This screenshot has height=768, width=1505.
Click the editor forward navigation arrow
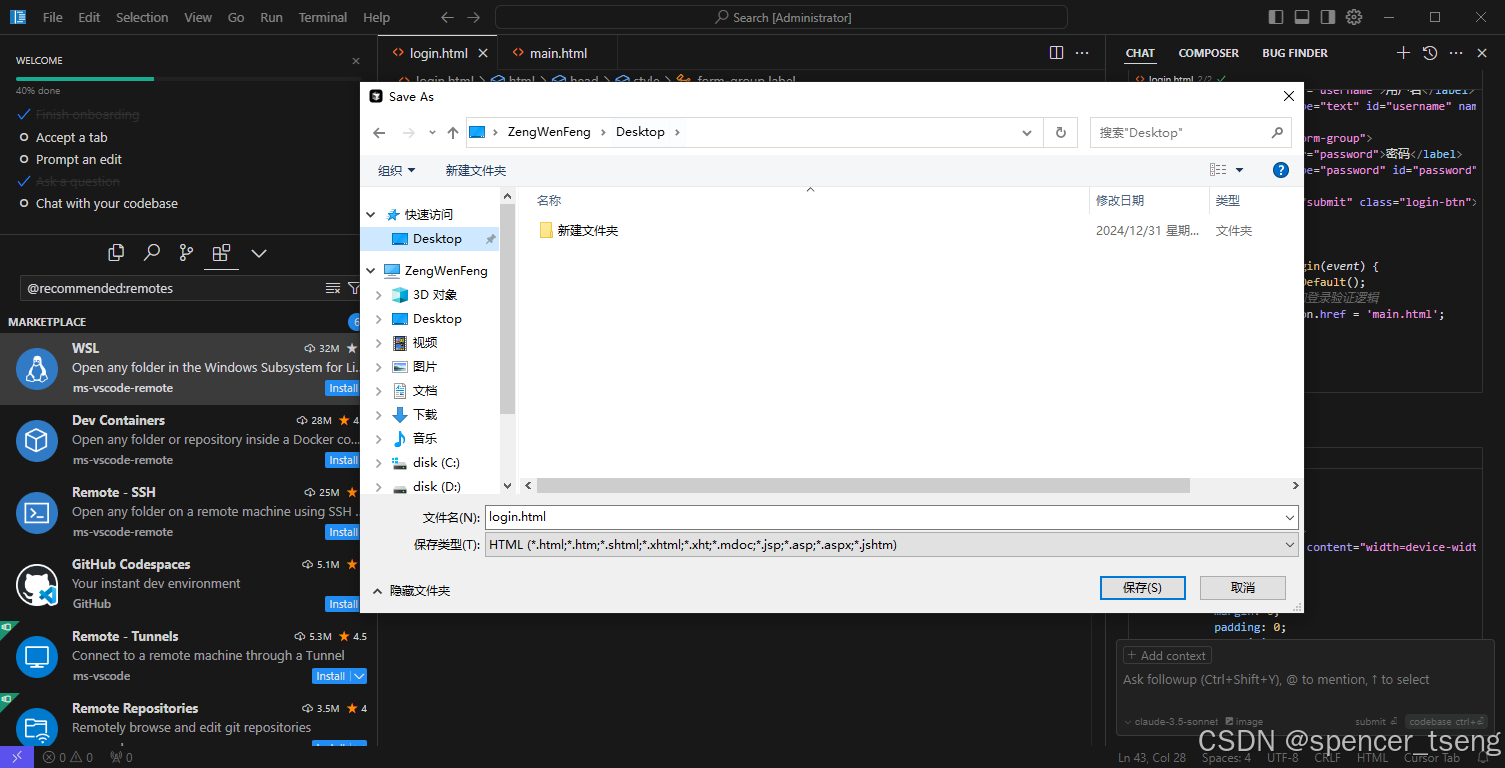point(474,17)
